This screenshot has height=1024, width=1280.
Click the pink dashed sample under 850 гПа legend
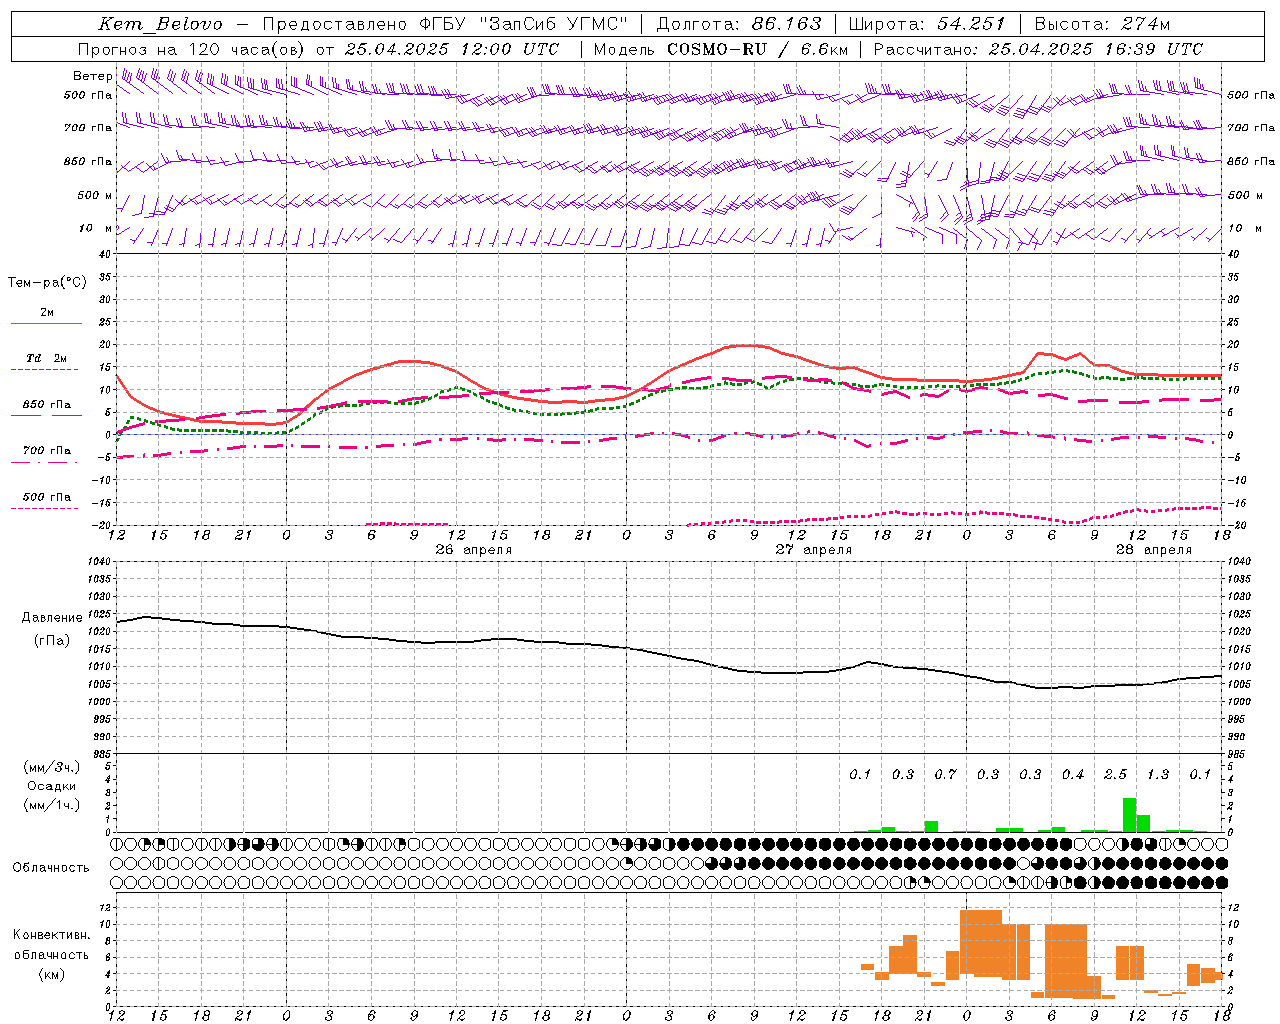[44, 415]
